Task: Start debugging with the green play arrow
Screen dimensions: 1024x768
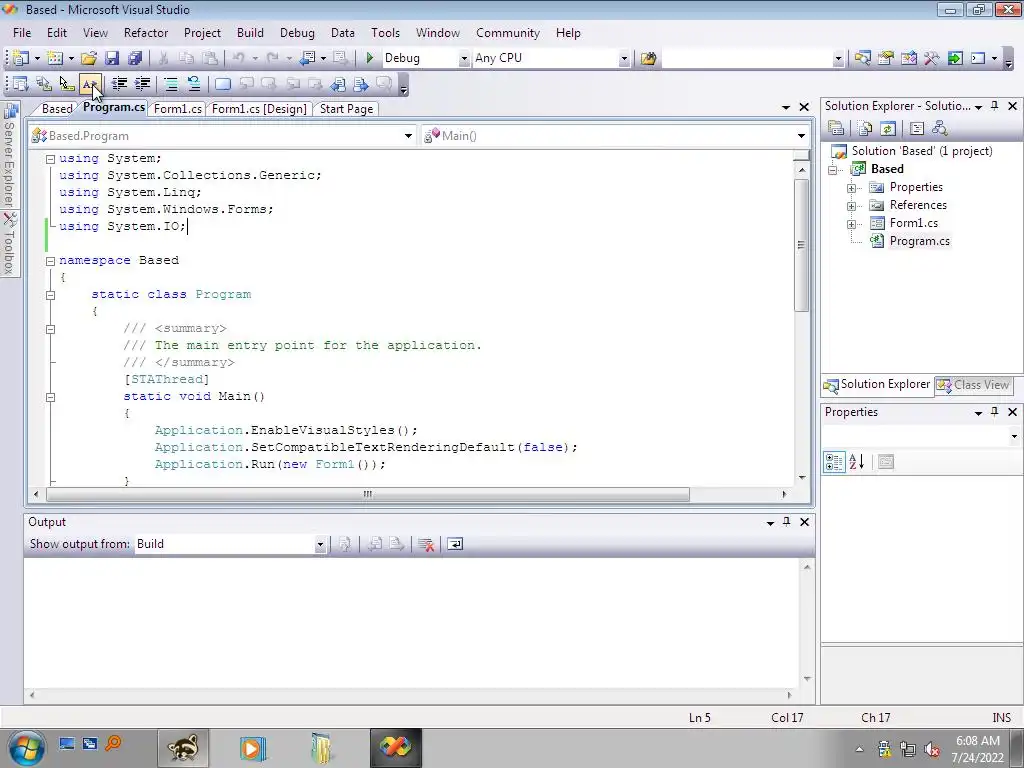Action: pos(370,58)
